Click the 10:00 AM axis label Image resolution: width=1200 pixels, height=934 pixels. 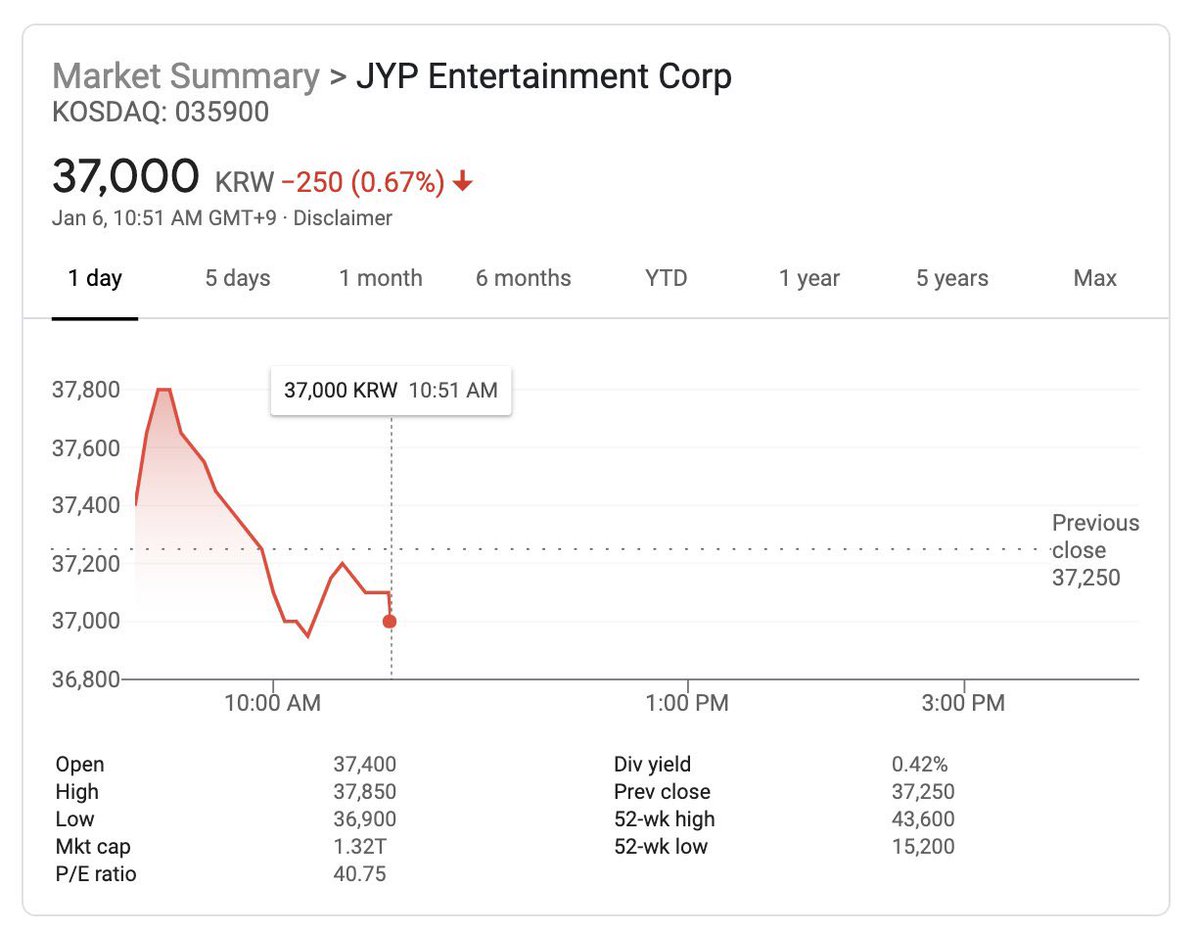pos(273,703)
